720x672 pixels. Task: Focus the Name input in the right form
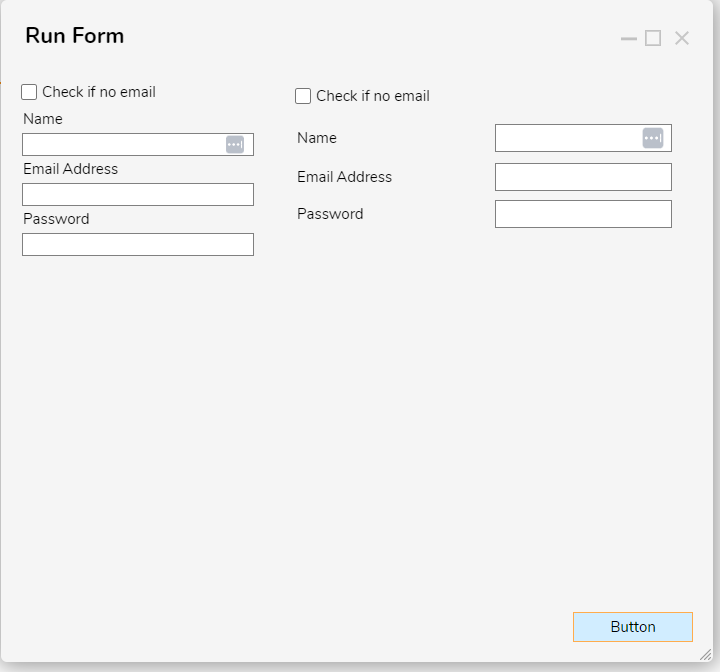(x=583, y=138)
